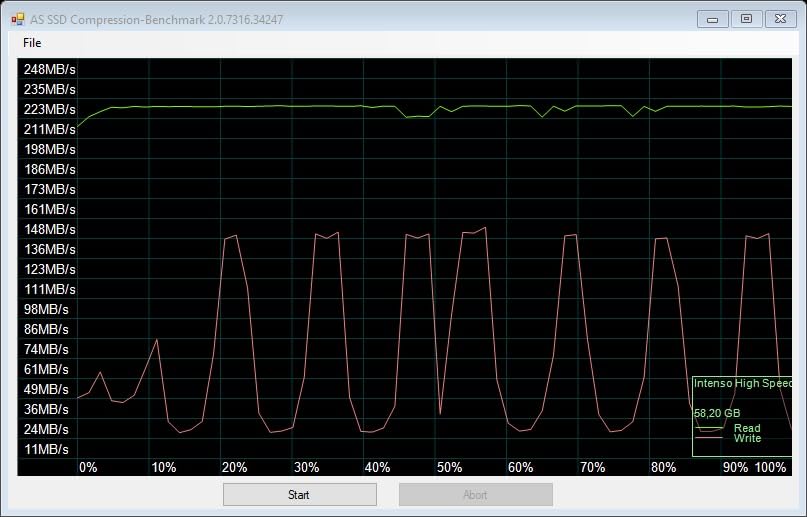Click the 148MB/s y-axis label

pyautogui.click(x=49, y=229)
